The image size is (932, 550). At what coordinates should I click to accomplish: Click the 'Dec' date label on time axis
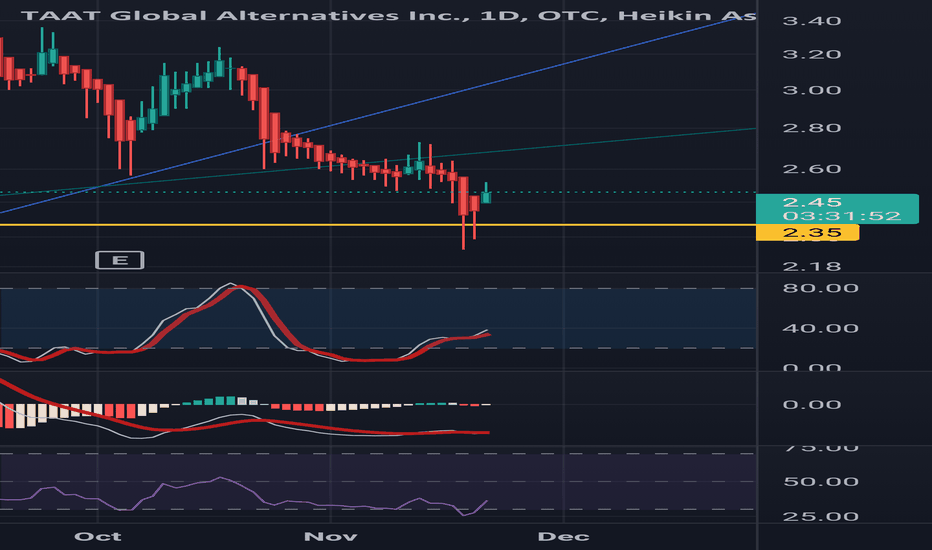tap(563, 536)
